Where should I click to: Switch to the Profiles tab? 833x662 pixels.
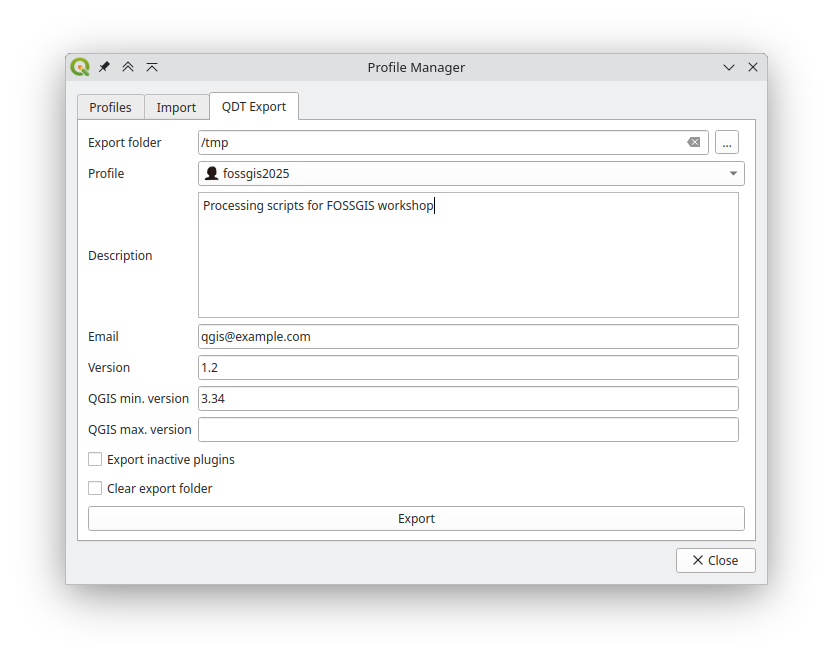click(110, 107)
